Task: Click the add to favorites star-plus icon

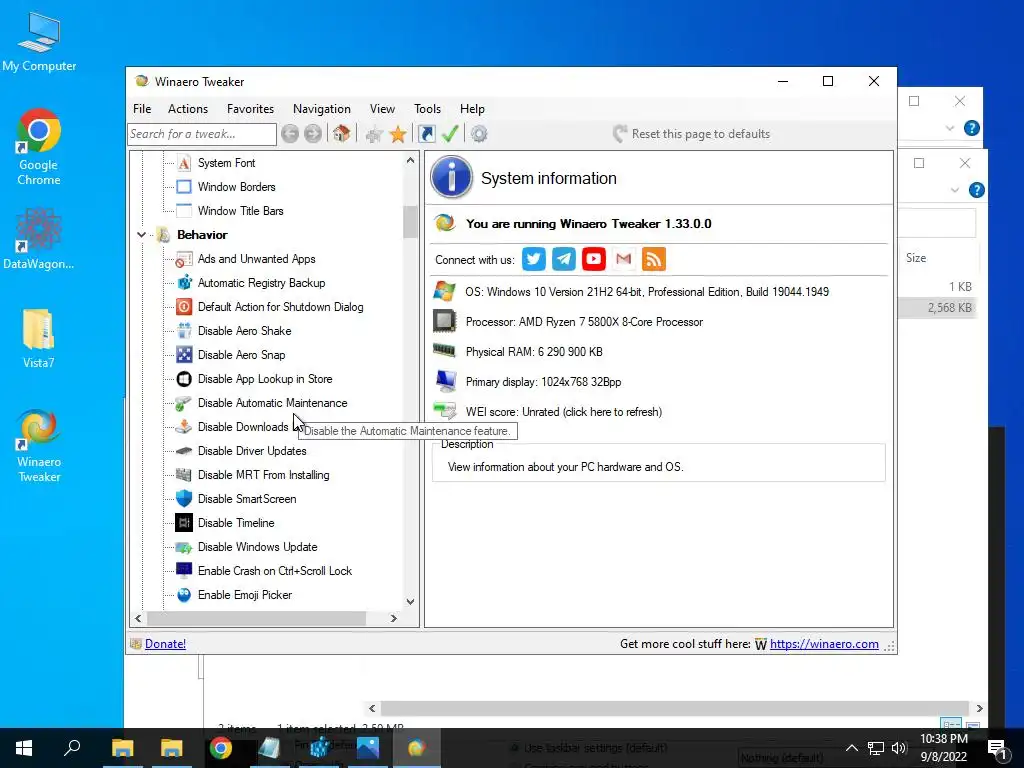Action: [x=374, y=135]
